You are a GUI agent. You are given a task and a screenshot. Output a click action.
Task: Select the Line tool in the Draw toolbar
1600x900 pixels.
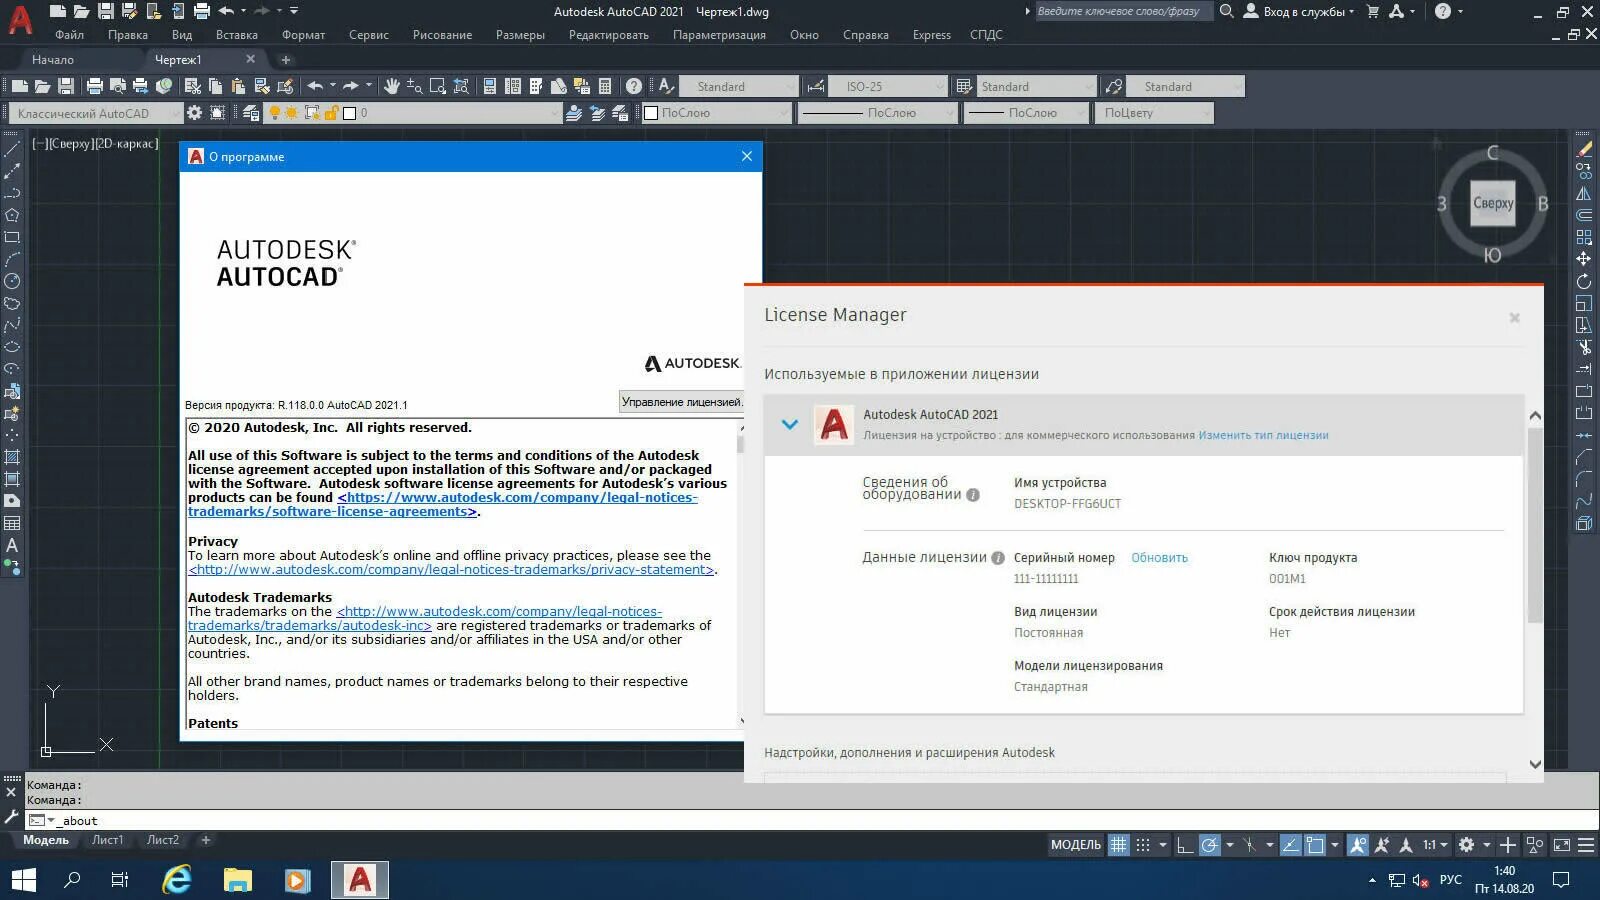point(12,149)
